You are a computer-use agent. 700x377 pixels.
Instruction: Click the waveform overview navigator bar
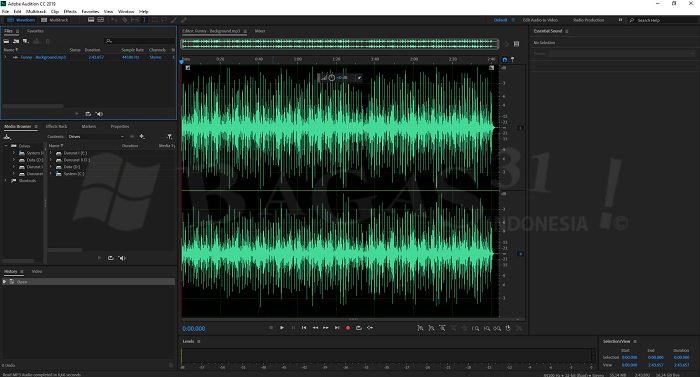340,44
